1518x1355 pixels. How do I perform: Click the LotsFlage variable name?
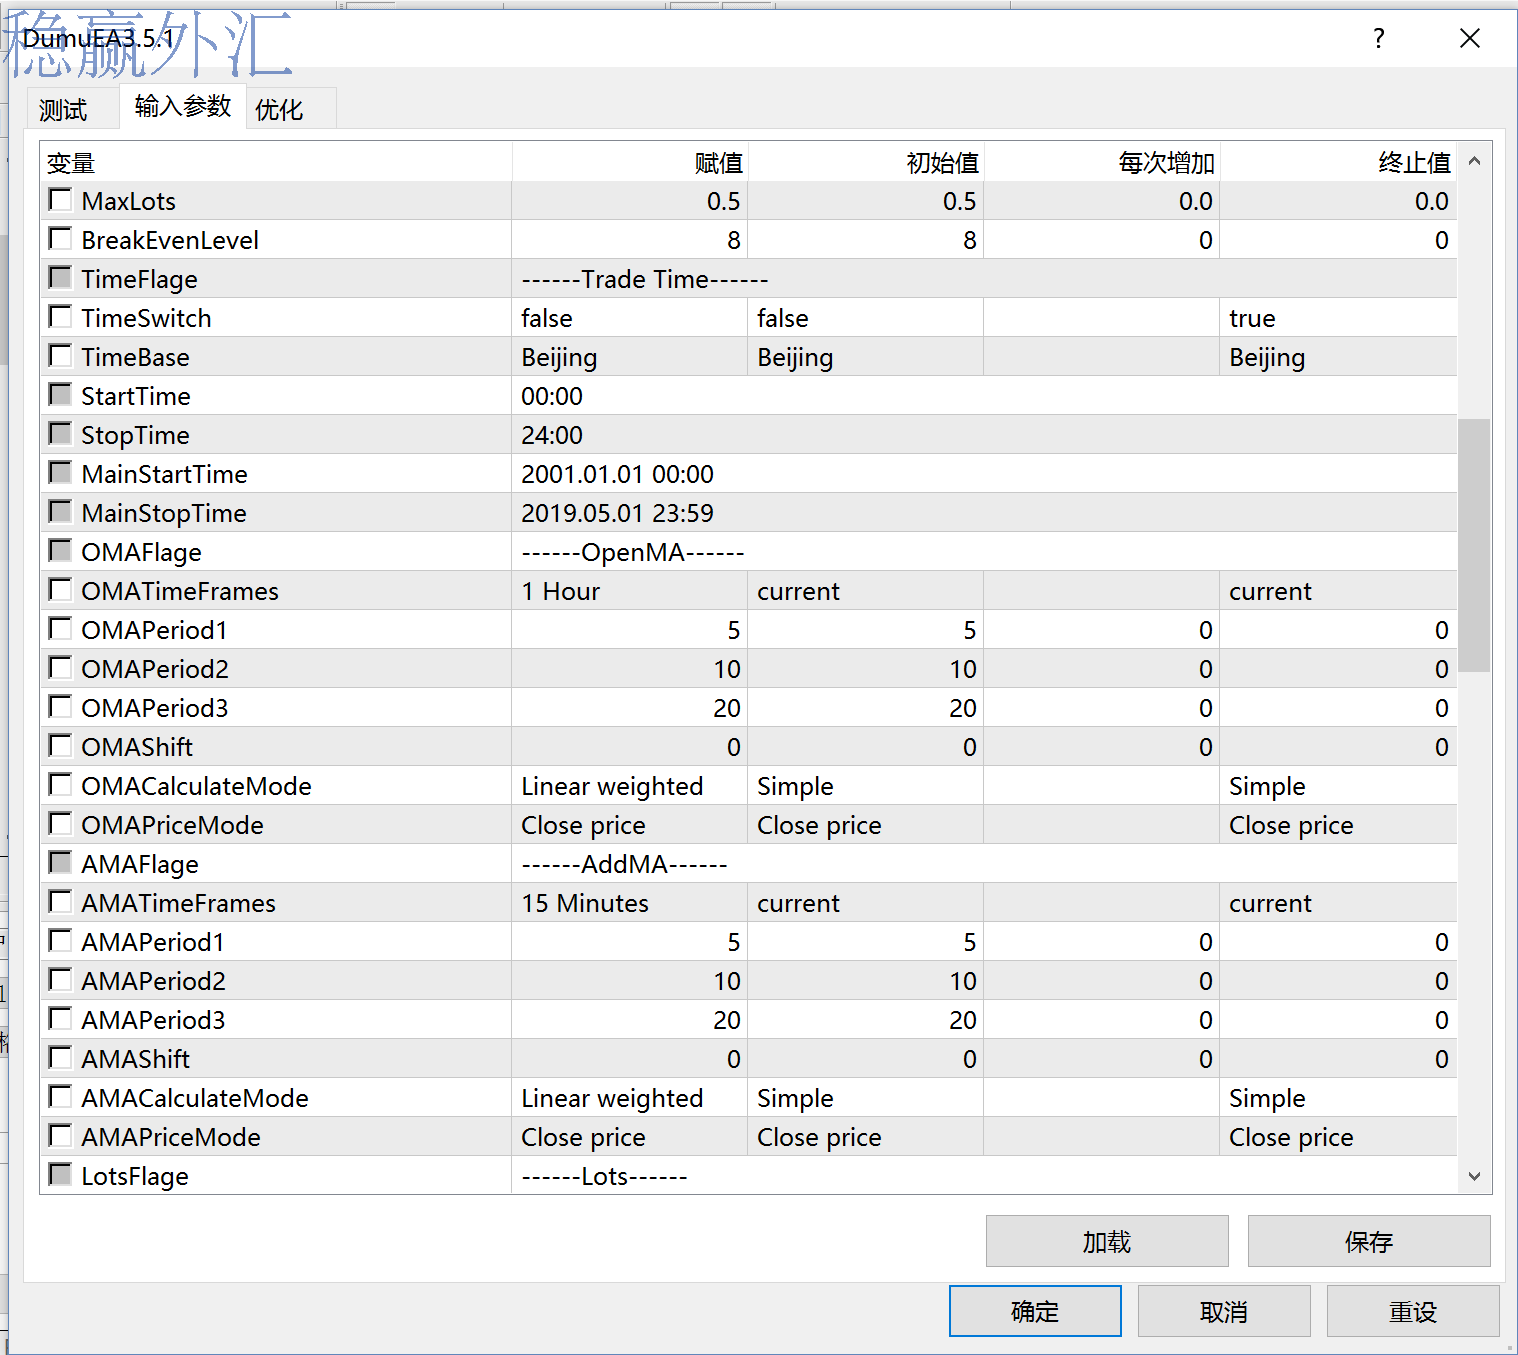(x=135, y=1176)
